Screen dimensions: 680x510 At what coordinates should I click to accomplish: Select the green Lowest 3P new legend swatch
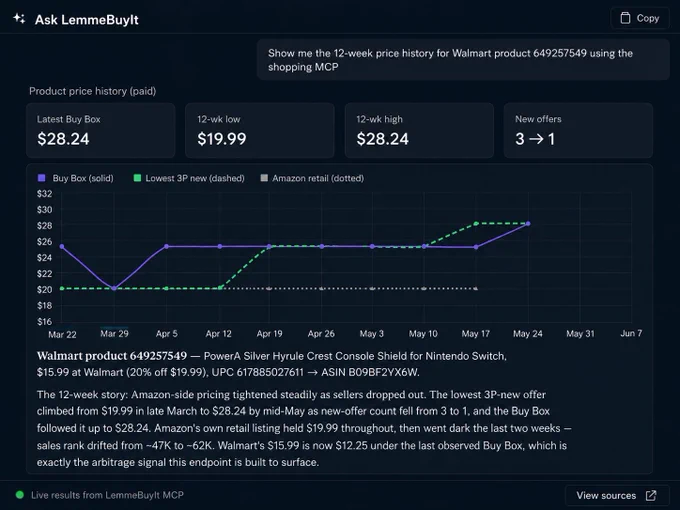(x=137, y=178)
